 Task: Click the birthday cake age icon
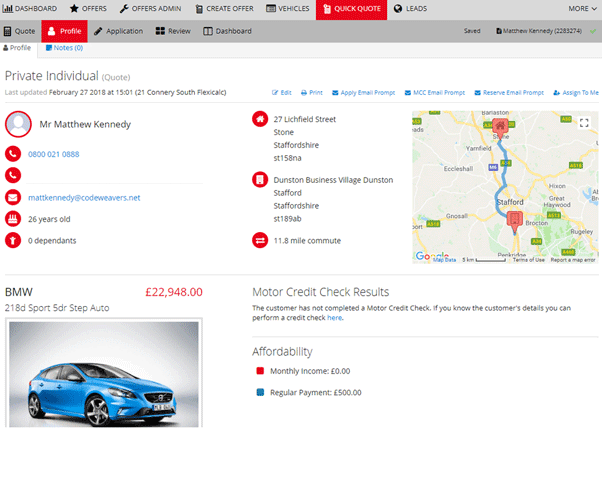coord(13,219)
